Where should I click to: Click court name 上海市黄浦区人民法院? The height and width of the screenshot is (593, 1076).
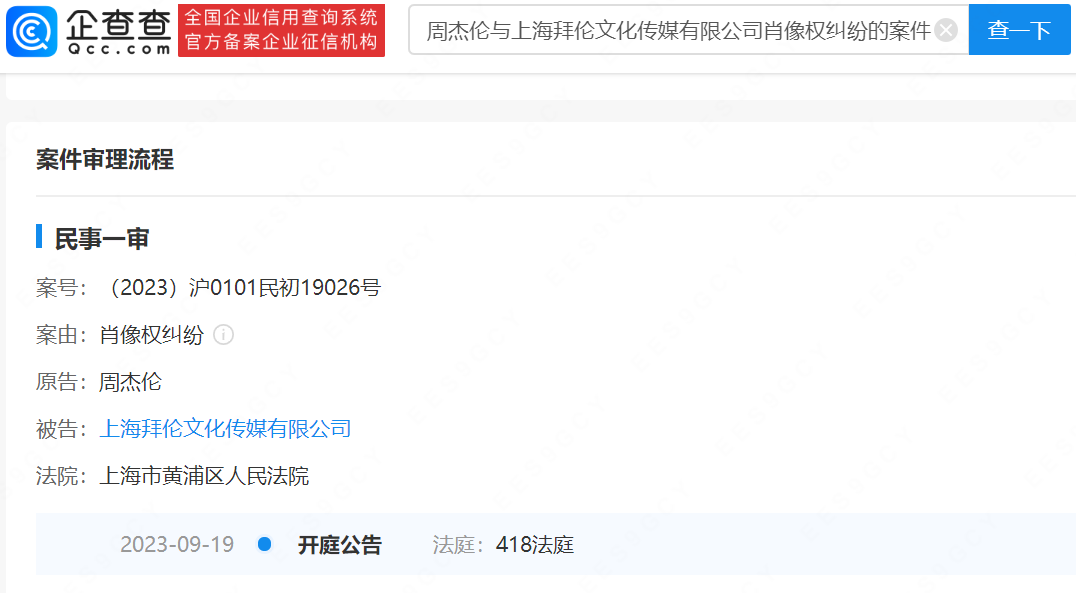(204, 476)
